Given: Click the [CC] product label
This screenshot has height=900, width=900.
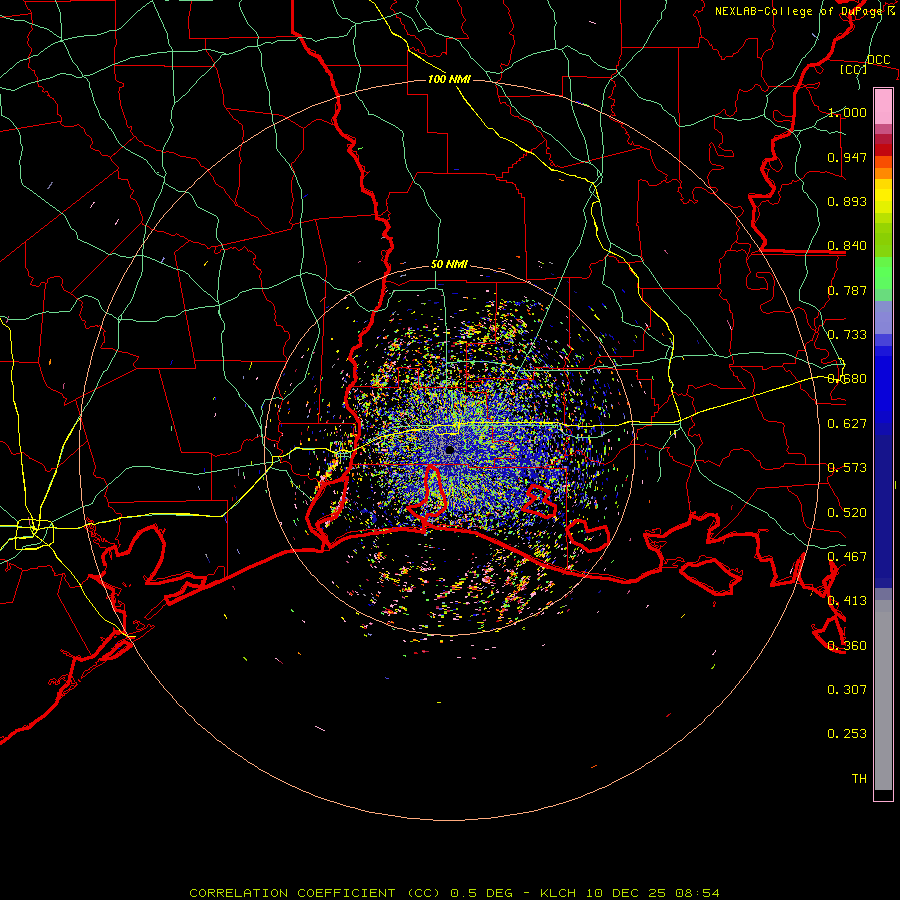Looking at the screenshot, I should coord(854,69).
